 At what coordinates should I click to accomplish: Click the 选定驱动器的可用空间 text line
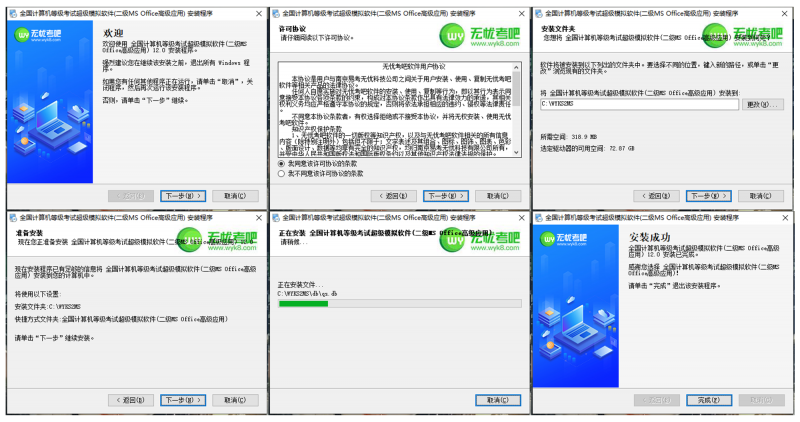click(587, 148)
